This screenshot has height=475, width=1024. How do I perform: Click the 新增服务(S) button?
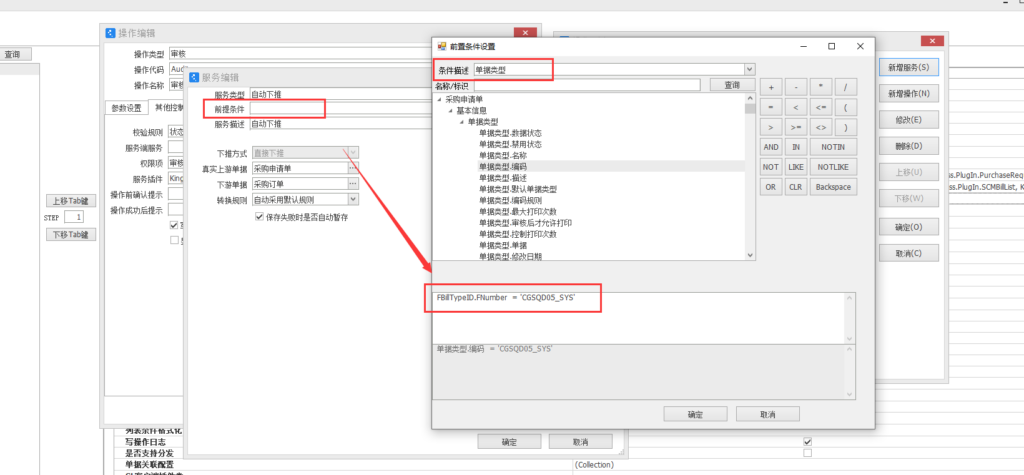(909, 67)
